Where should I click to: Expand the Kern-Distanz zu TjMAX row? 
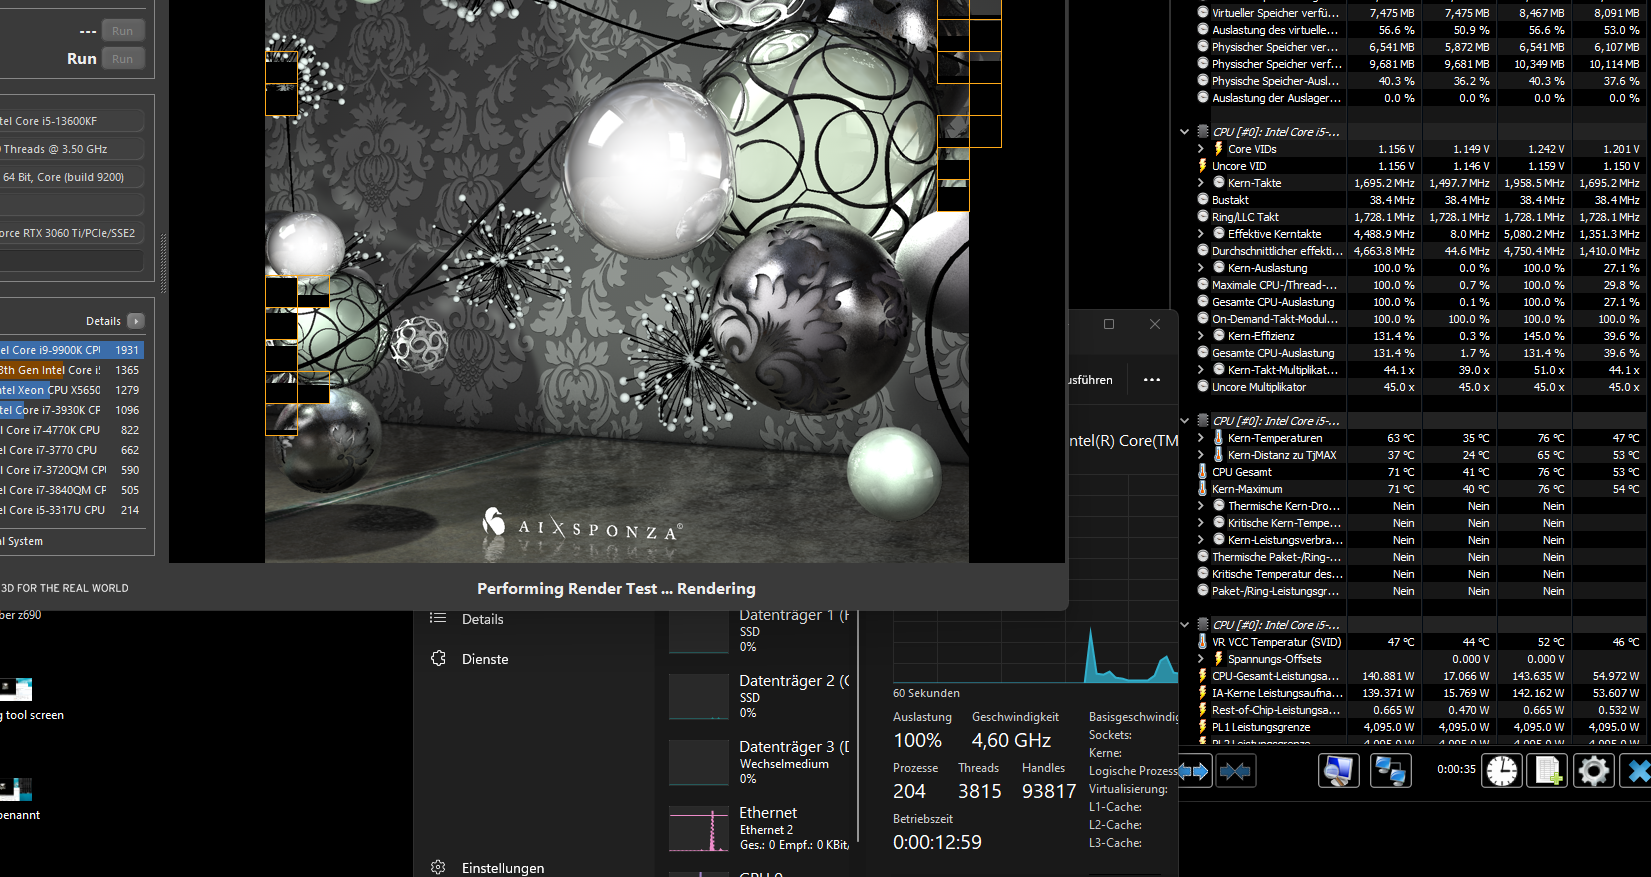[1201, 455]
